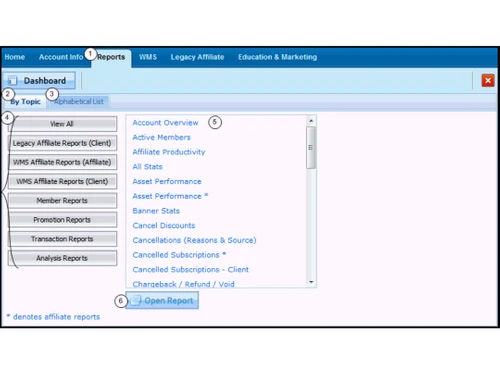
Task: Show Analysis Reports category
Action: [x=62, y=258]
